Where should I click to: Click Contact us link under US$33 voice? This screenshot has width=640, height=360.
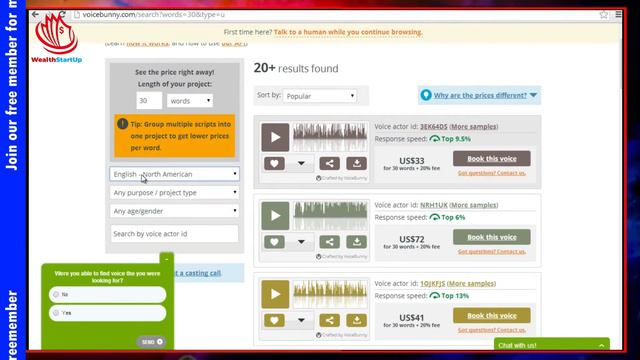coord(491,173)
